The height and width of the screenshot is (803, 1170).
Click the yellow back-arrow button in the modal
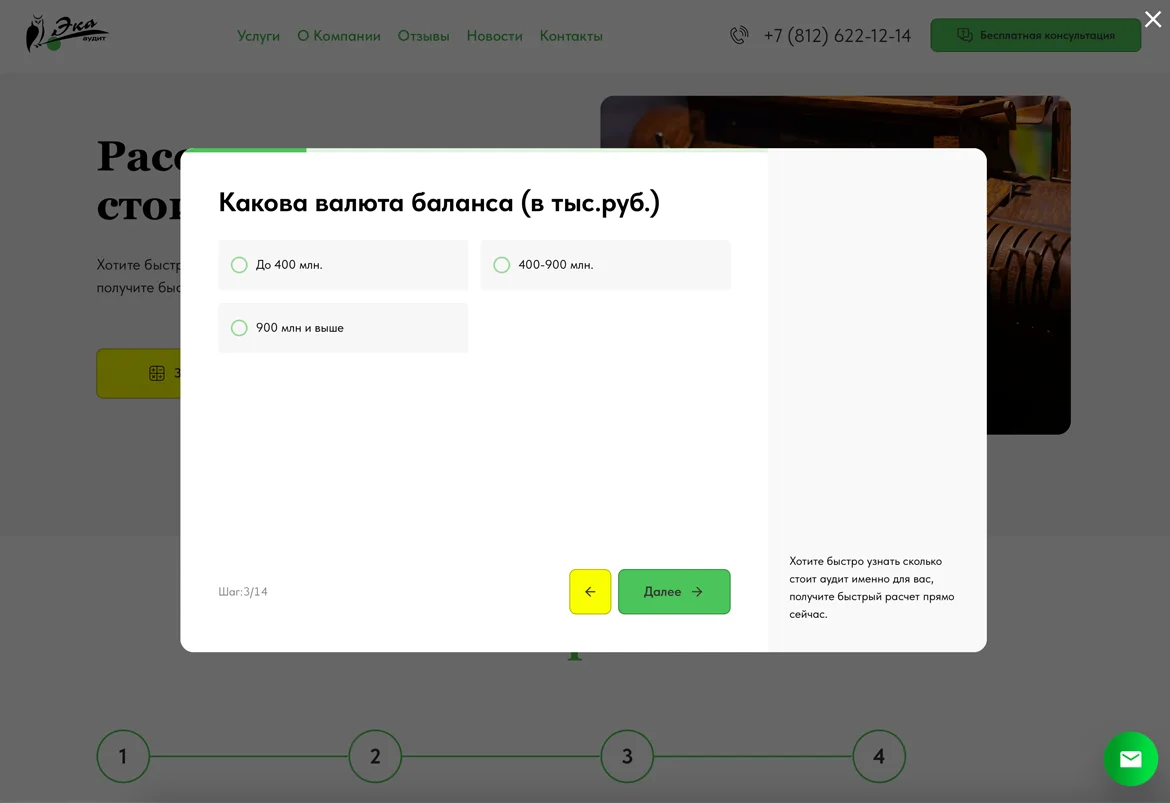(x=589, y=591)
